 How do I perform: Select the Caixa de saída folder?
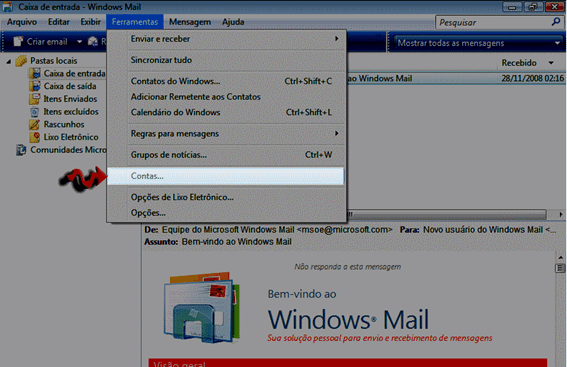[x=70, y=86]
